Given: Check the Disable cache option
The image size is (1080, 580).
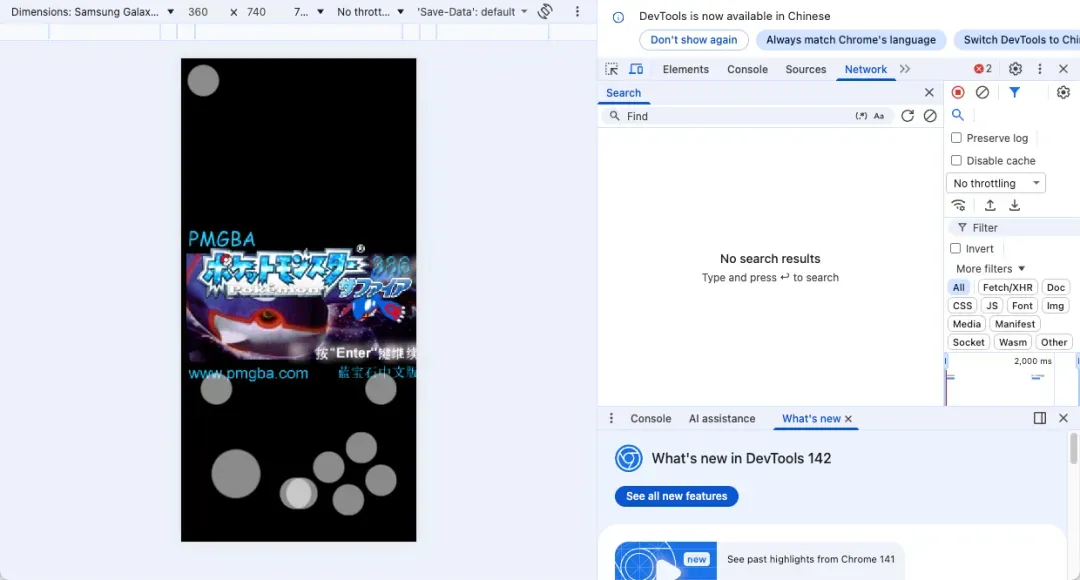Looking at the screenshot, I should point(956,160).
